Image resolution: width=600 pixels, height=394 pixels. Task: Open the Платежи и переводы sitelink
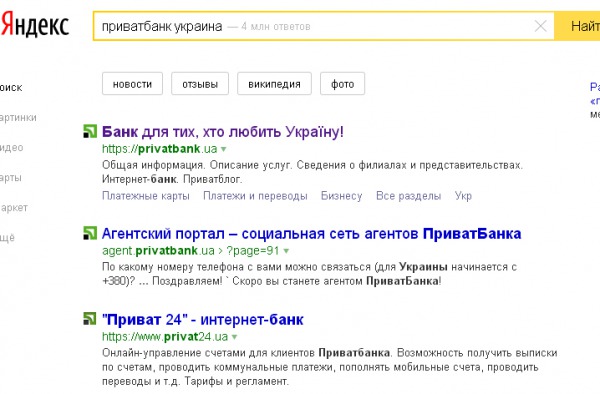tap(255, 195)
